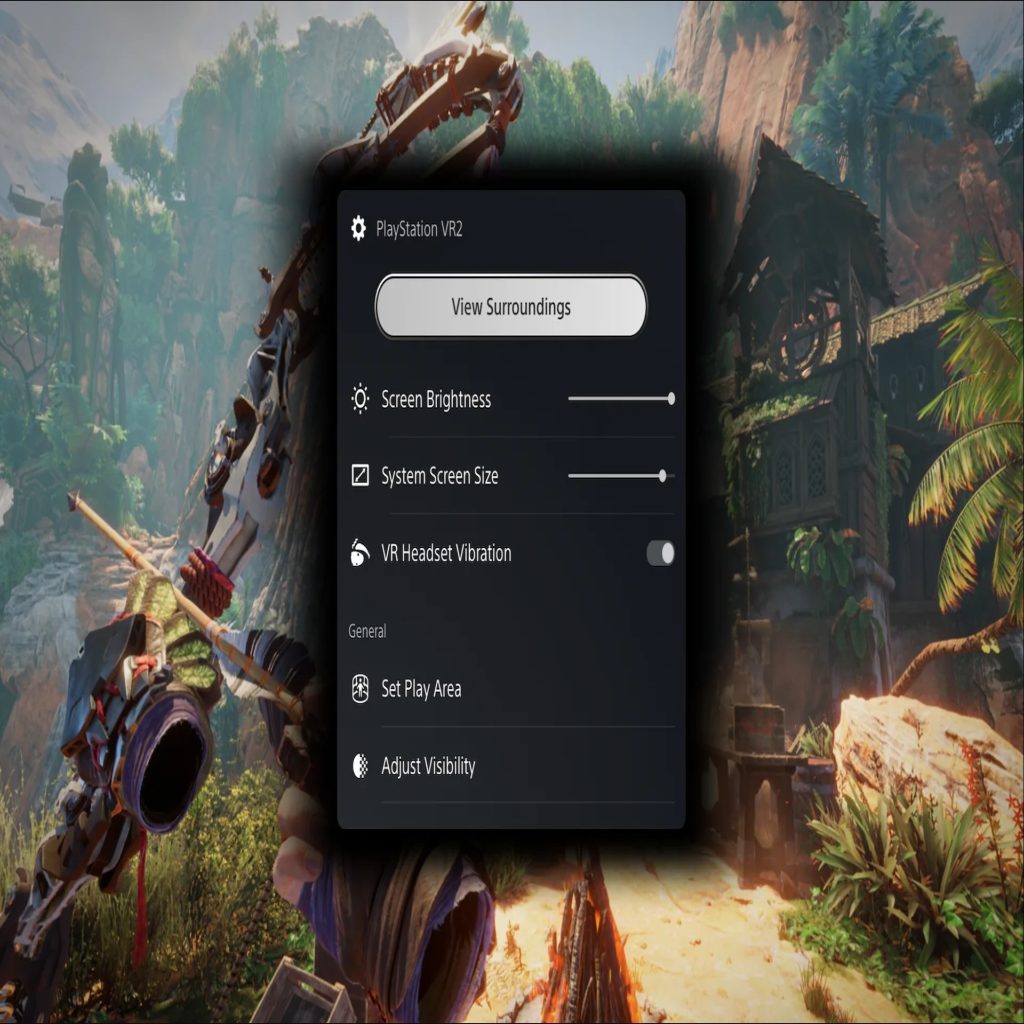Click the Set Play Area icon

[360, 689]
